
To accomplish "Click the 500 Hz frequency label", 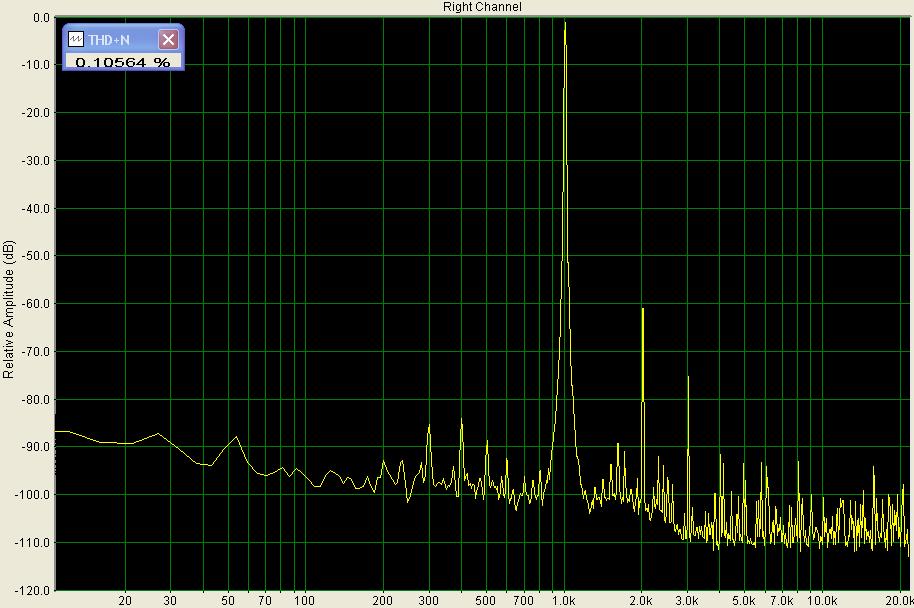I will coord(486,601).
